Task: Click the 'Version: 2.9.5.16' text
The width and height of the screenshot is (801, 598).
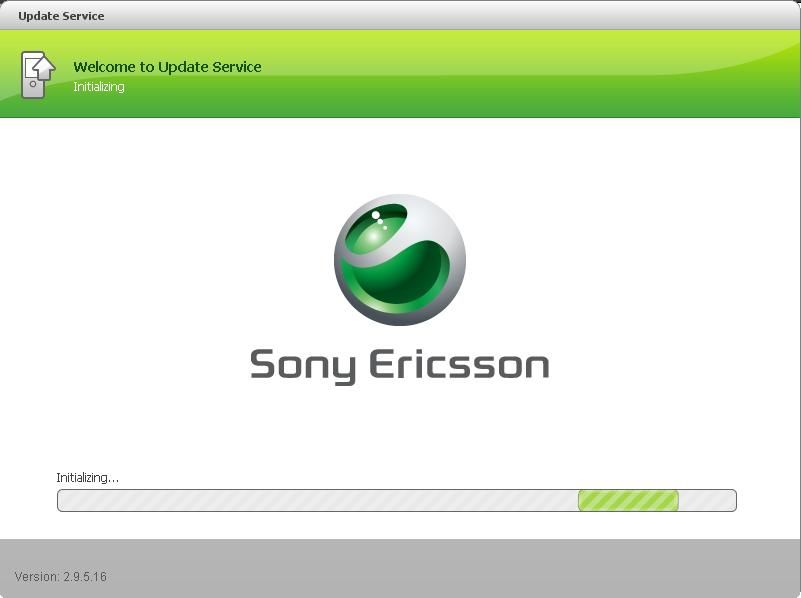Action: click(x=61, y=577)
